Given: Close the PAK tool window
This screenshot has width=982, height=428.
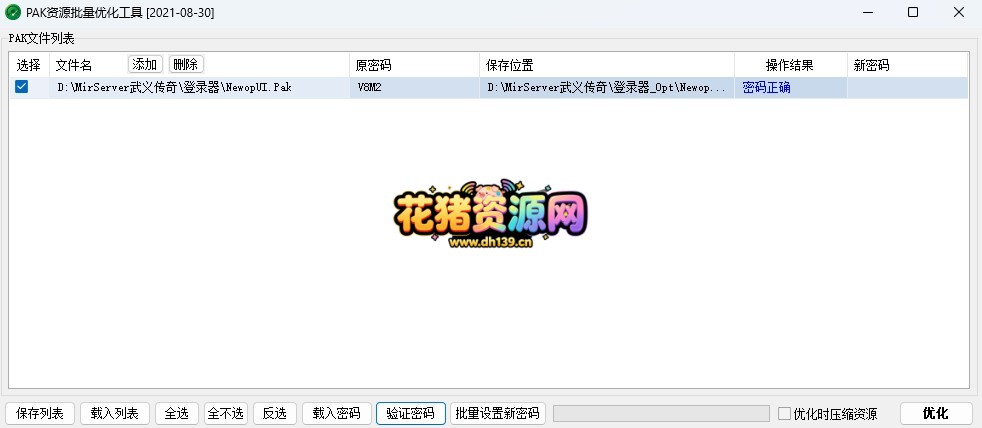Looking at the screenshot, I should 959,13.
